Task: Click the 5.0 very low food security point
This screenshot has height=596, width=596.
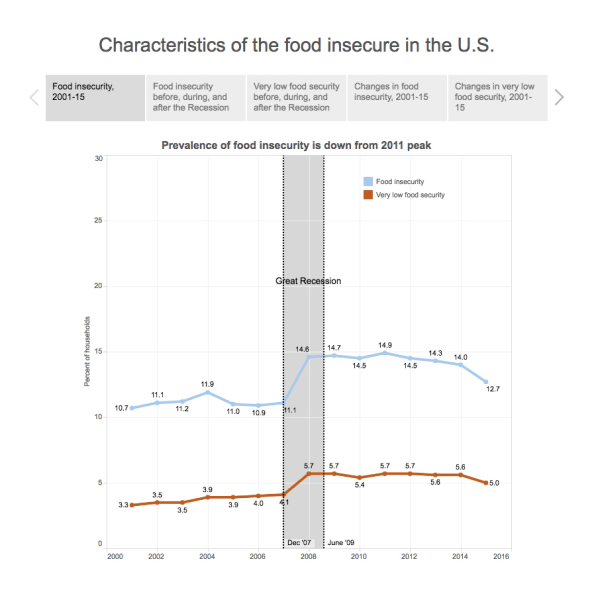Action: (486, 483)
